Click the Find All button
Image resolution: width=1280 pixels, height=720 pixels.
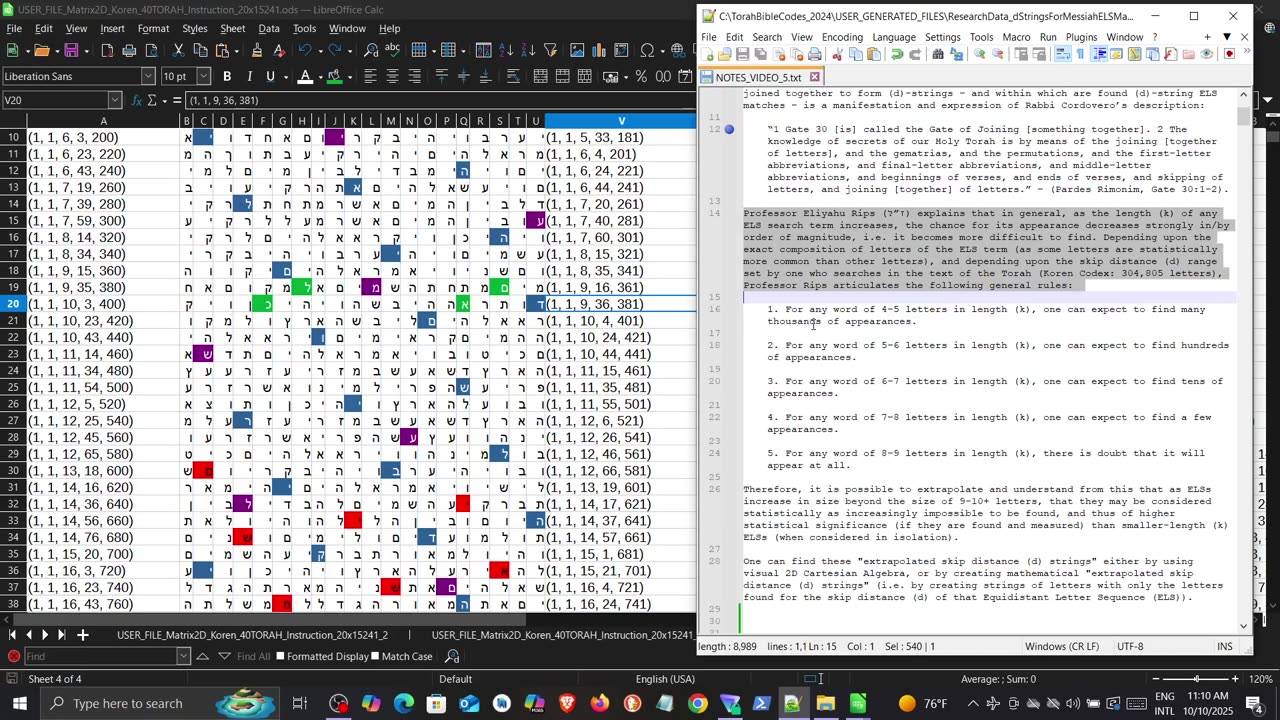pos(253,656)
